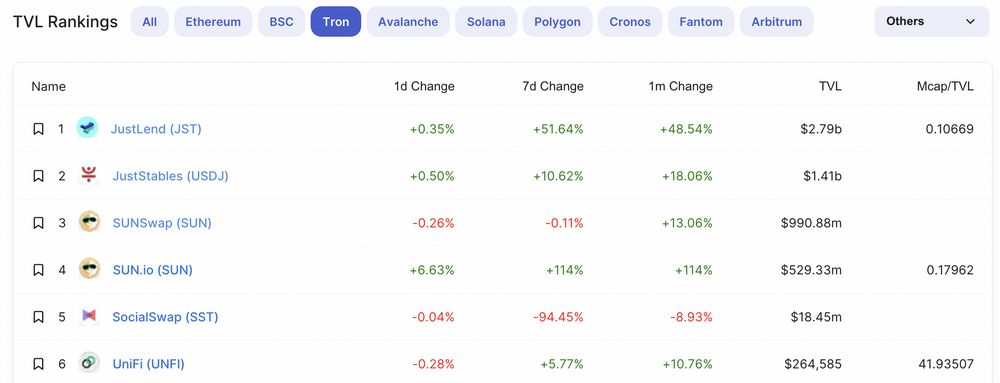Screen dimensions: 1000x383
Task: Sort by 7d Change column header
Action: (552, 86)
